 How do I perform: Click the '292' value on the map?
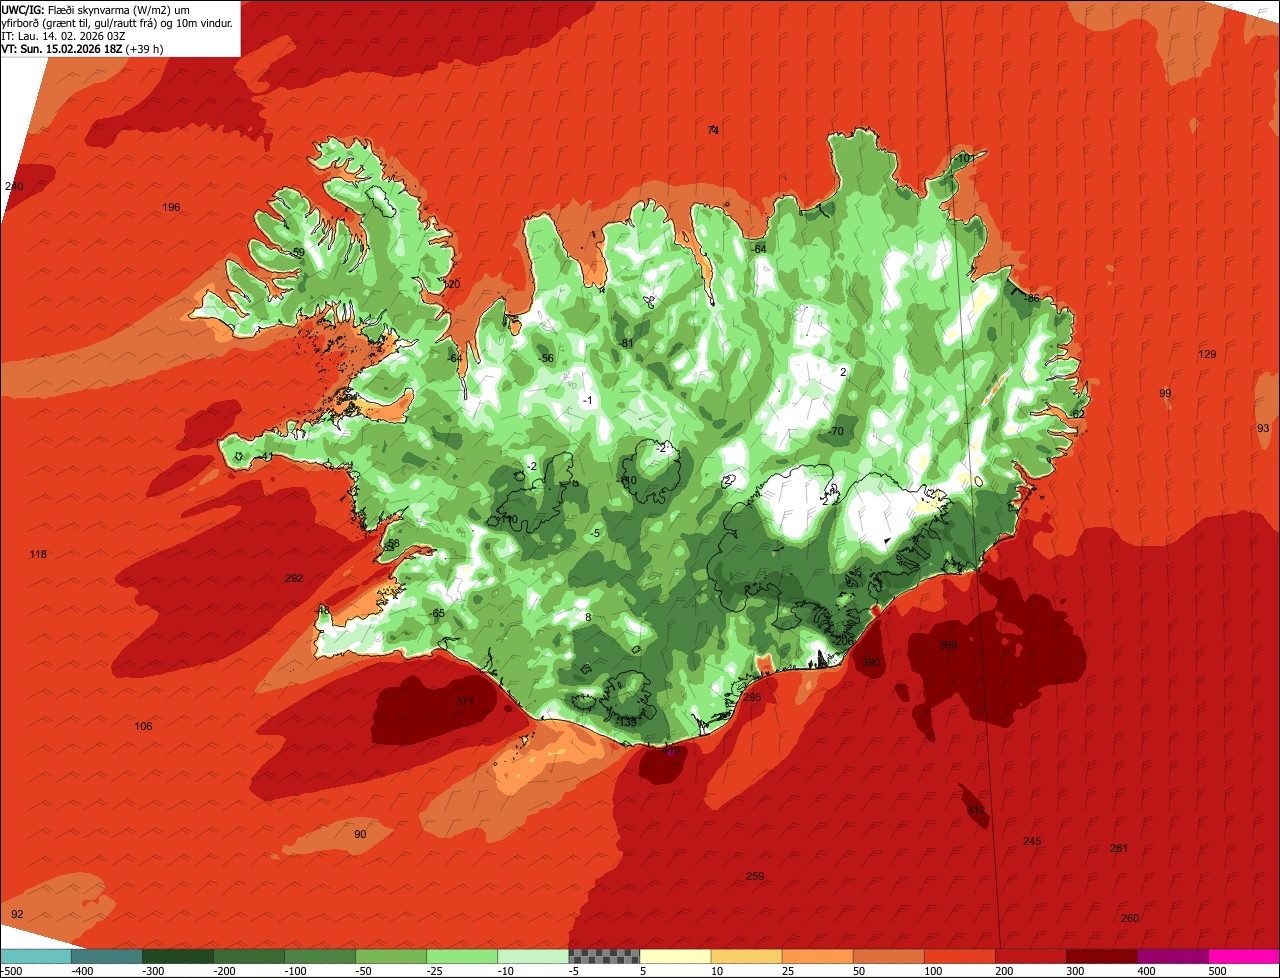click(294, 578)
